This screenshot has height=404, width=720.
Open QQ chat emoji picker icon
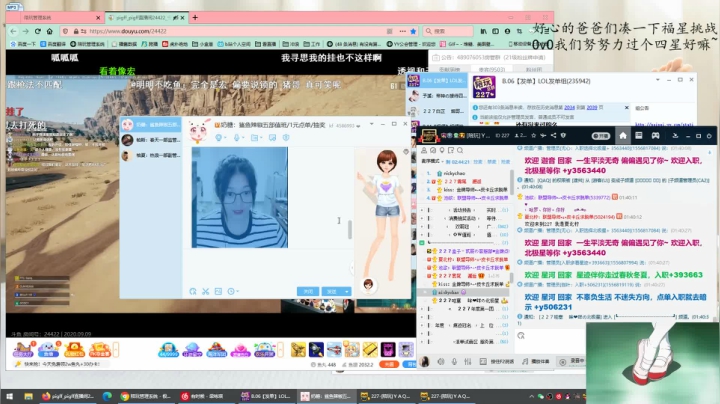193,292
